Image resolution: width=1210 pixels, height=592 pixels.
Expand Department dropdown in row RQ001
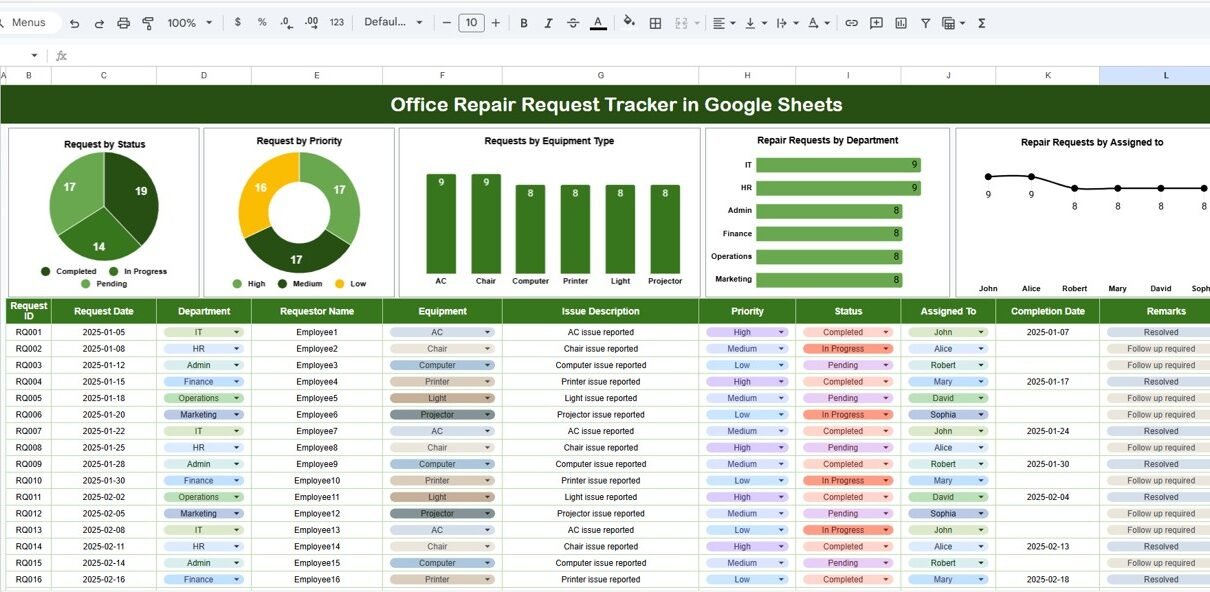coord(237,332)
